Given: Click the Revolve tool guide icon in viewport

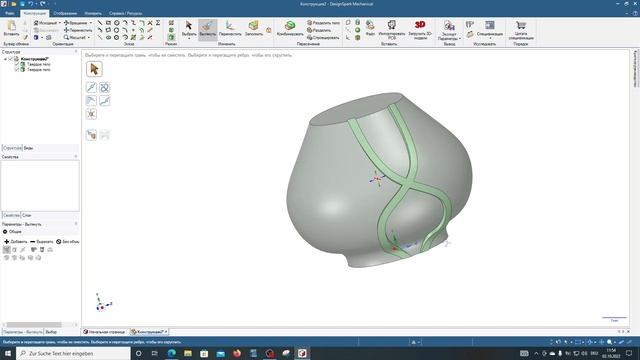Looking at the screenshot, I should coord(91,87).
